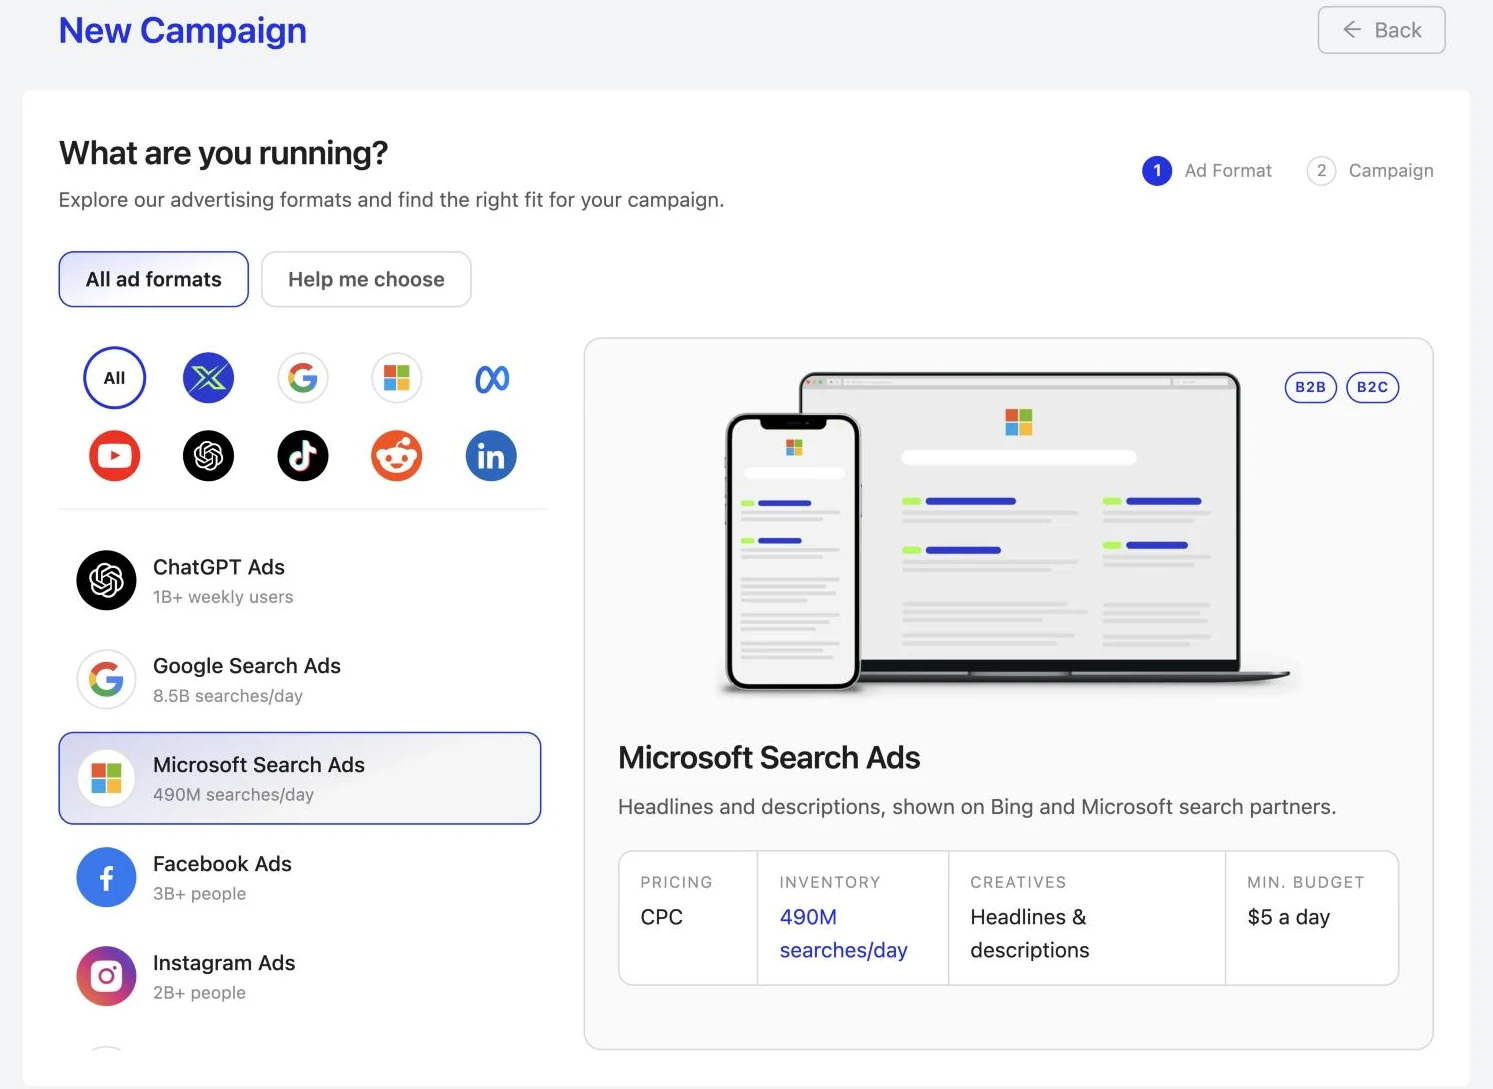
Task: Click the Facebook Ads list logo
Action: coord(106,877)
